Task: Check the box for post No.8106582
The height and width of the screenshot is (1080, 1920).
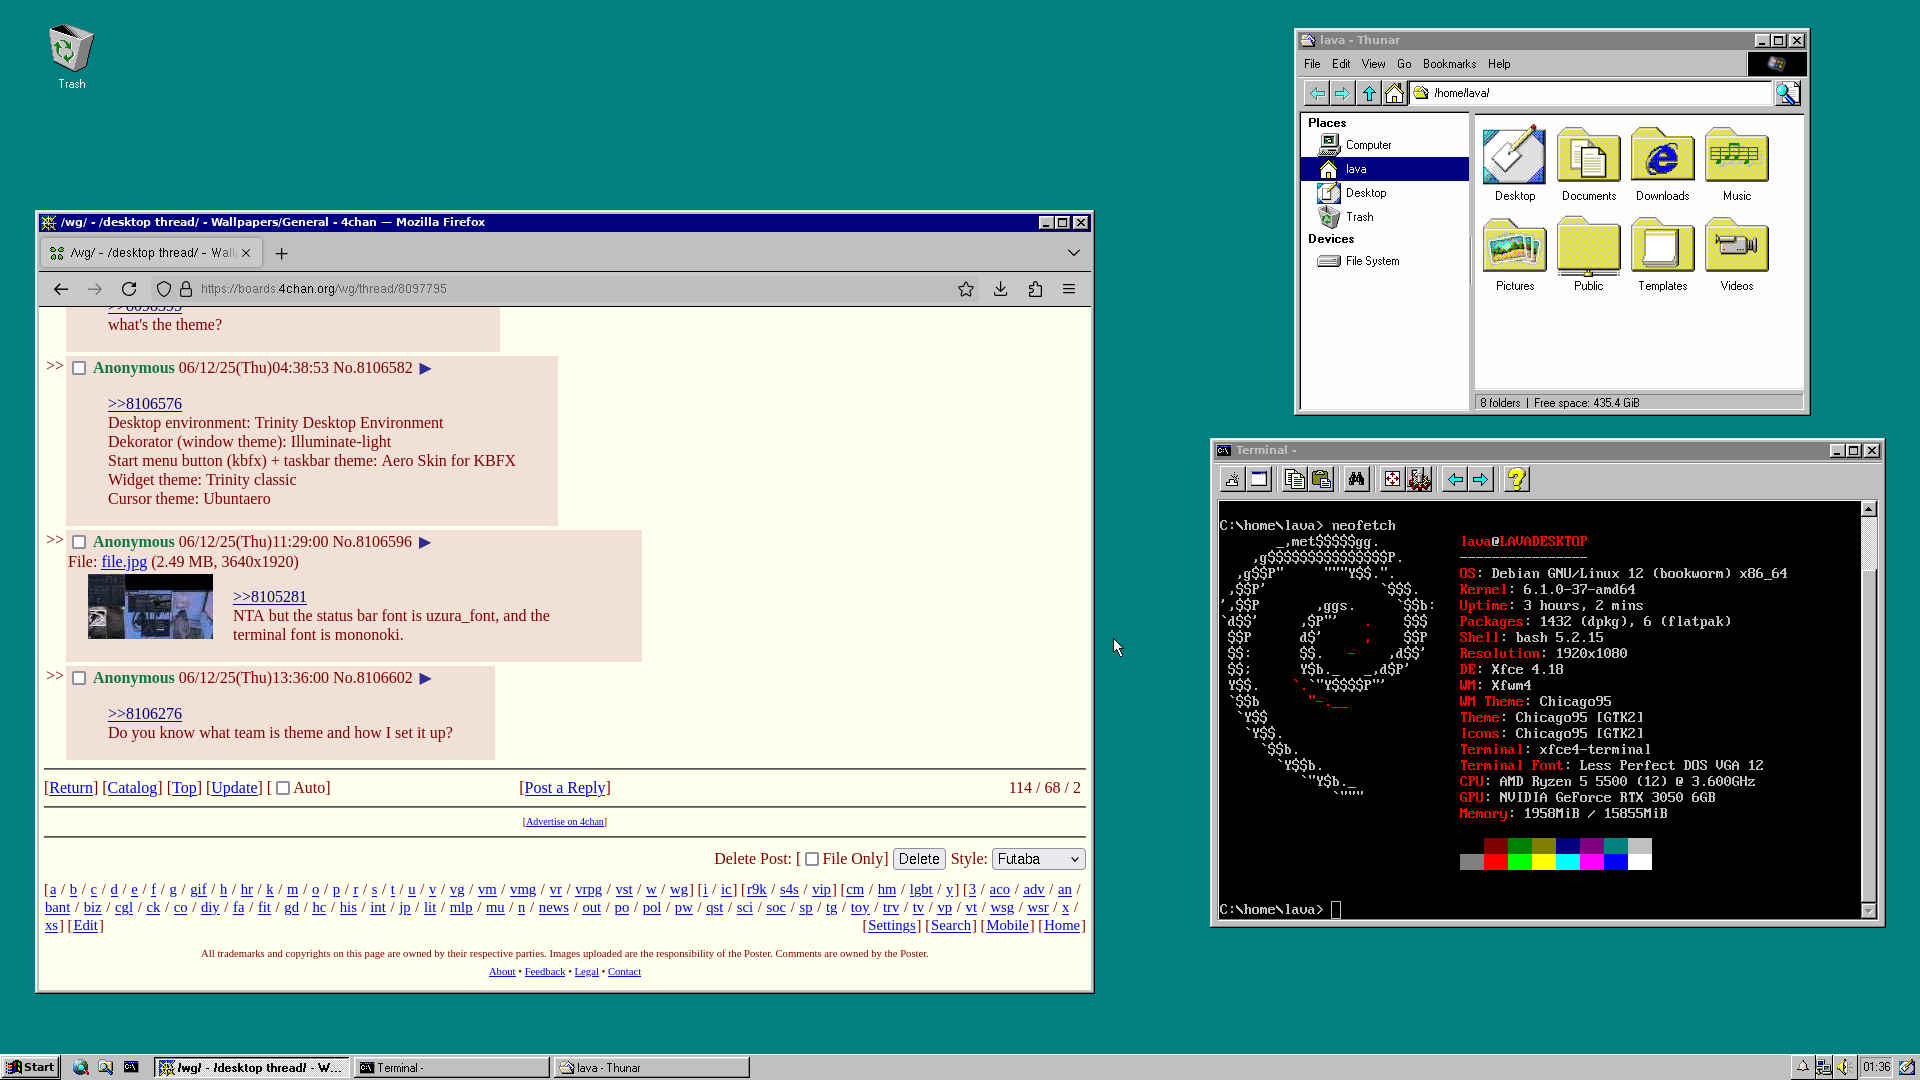Action: pyautogui.click(x=79, y=368)
